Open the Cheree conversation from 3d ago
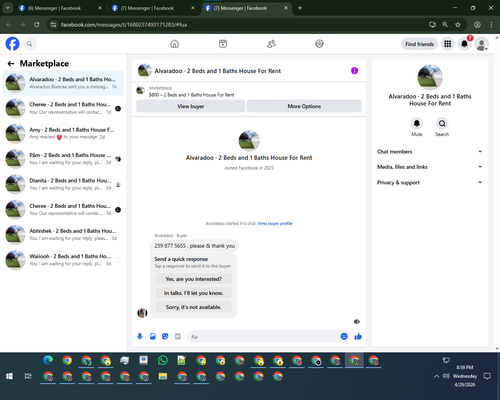500x400 pixels. click(x=63, y=210)
